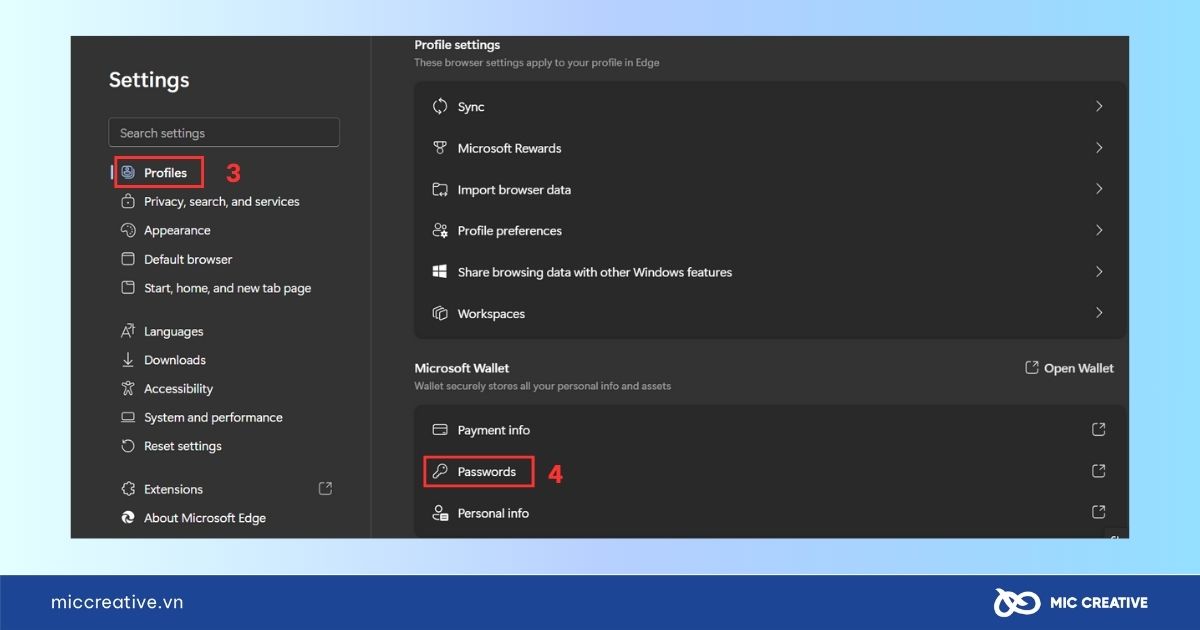Click the Open Wallet link
Viewport: 1200px width, 630px height.
click(1069, 368)
